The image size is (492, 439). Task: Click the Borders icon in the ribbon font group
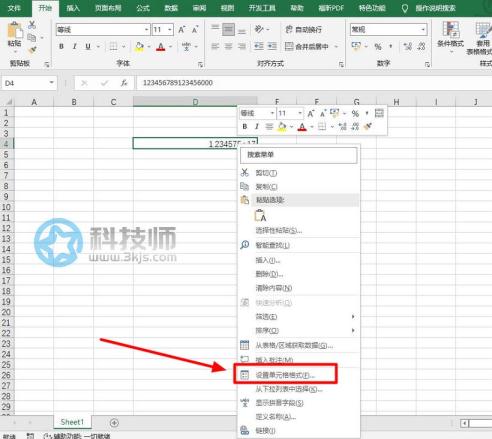(x=113, y=46)
